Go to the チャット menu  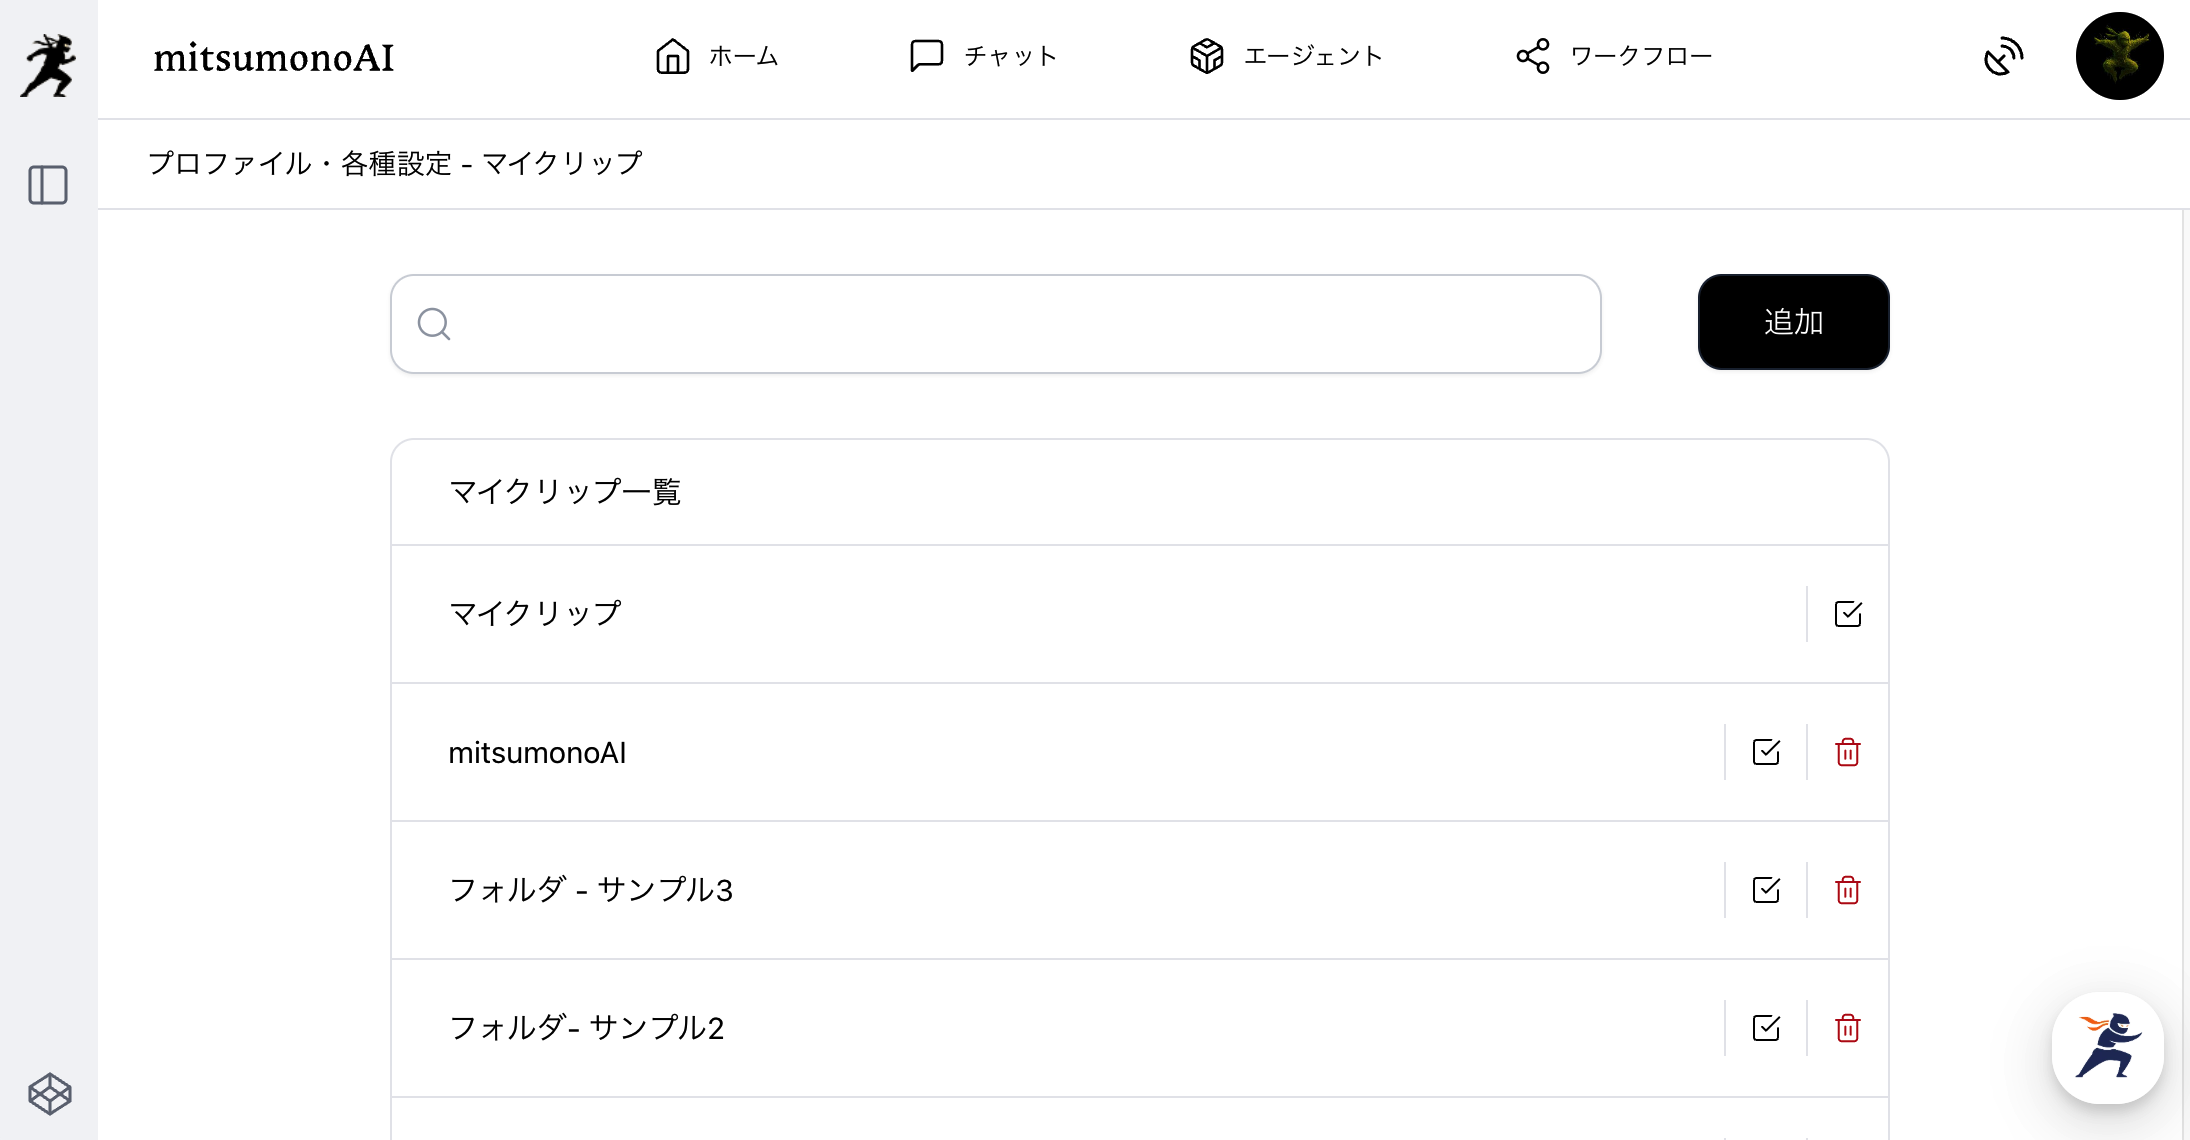point(982,56)
